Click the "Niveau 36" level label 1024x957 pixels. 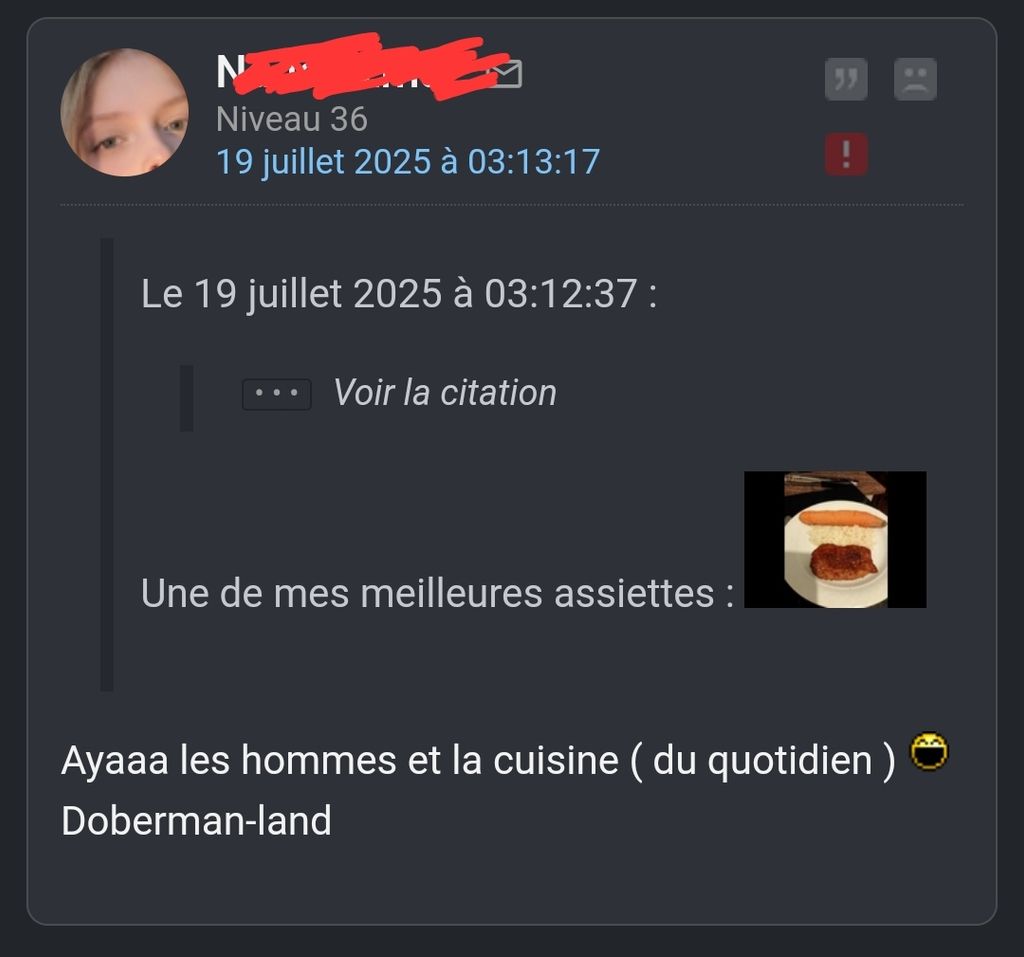pos(292,120)
